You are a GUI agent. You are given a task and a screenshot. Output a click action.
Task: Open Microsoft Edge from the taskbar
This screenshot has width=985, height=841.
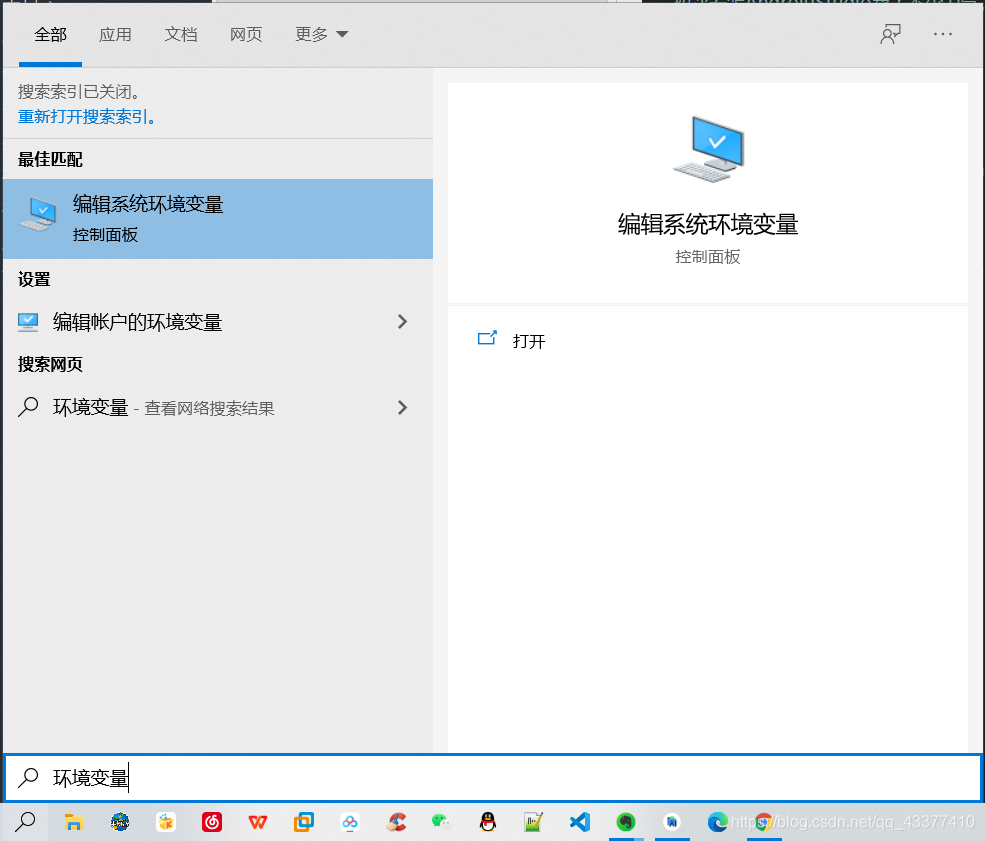click(718, 822)
